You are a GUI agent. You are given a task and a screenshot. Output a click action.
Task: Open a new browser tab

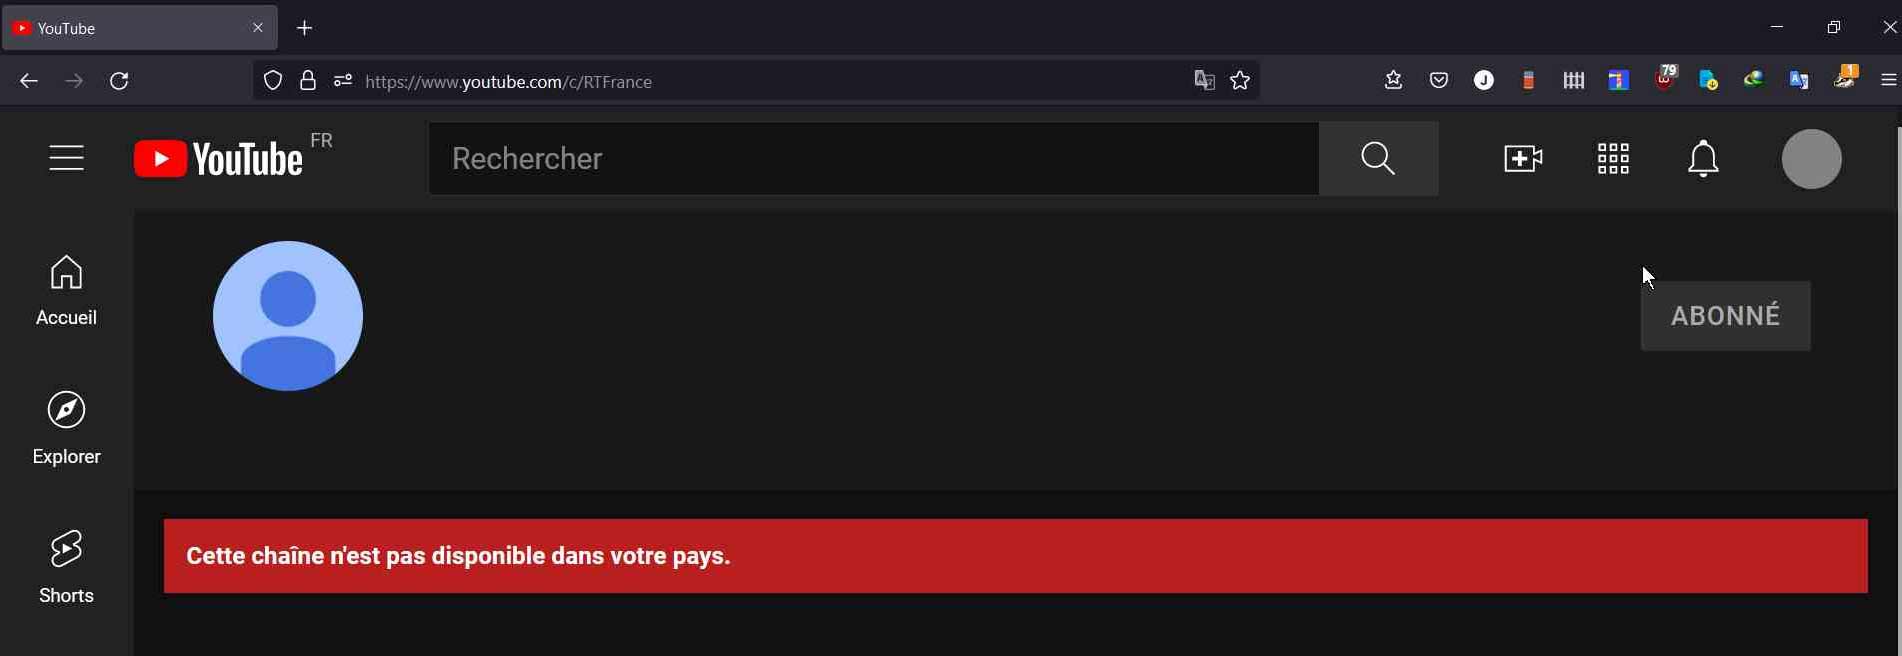click(305, 28)
